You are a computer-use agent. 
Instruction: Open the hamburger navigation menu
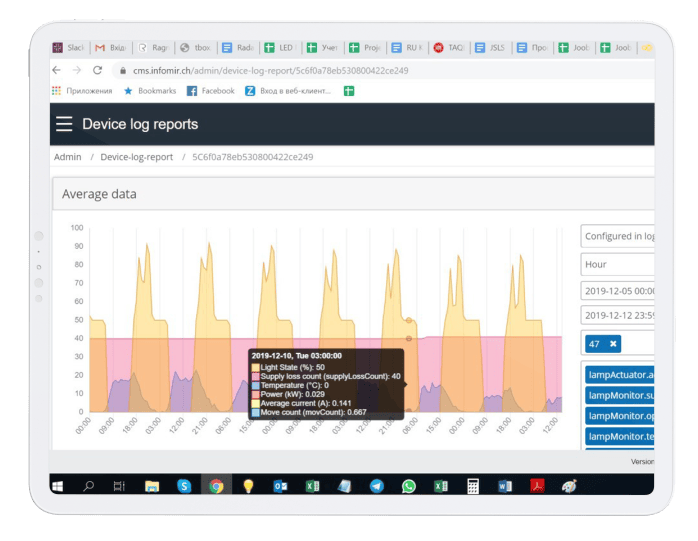point(64,124)
